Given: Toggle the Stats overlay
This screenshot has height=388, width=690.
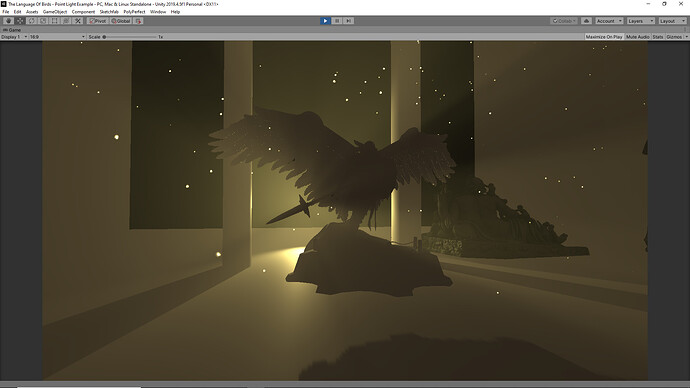Looking at the screenshot, I should (658, 37).
